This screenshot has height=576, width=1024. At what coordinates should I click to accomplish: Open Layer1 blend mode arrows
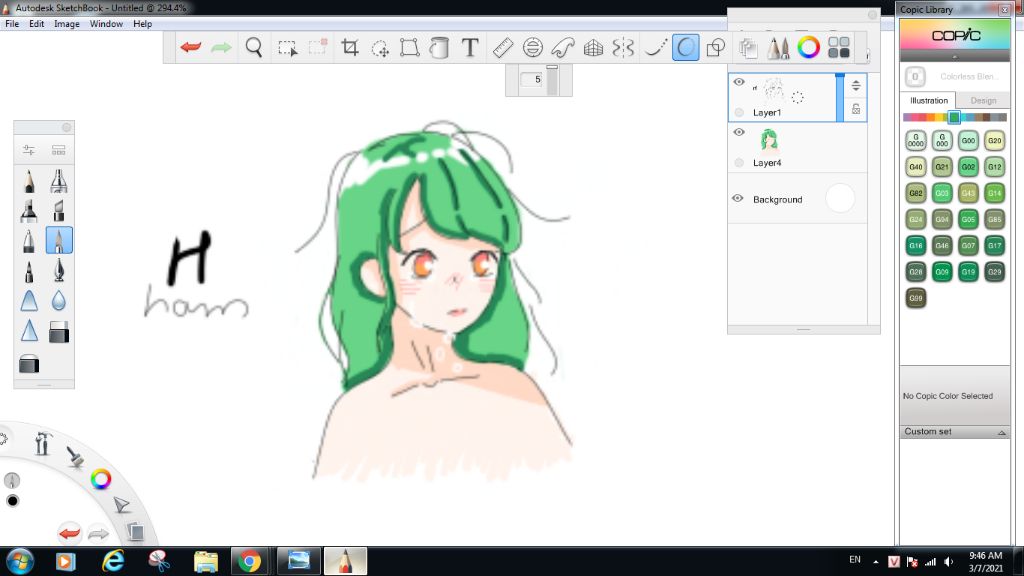[x=856, y=86]
